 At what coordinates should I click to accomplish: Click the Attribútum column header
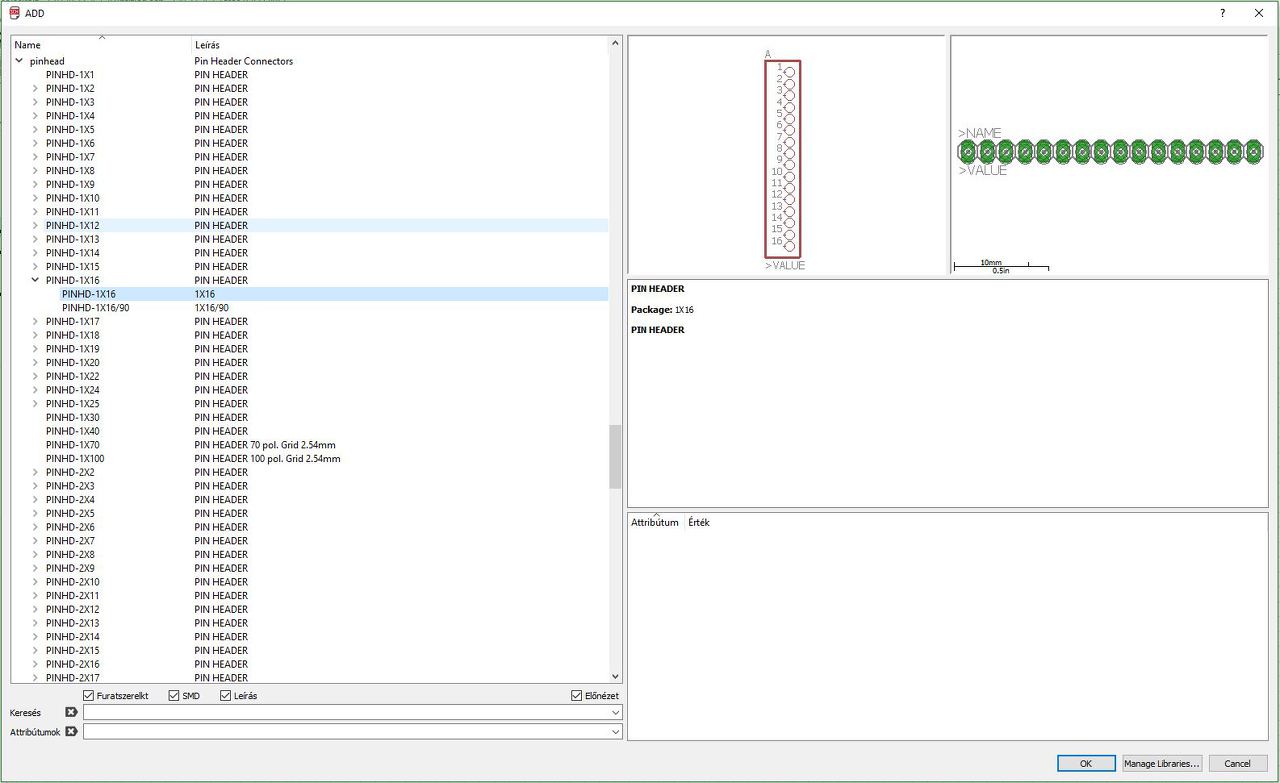click(655, 522)
